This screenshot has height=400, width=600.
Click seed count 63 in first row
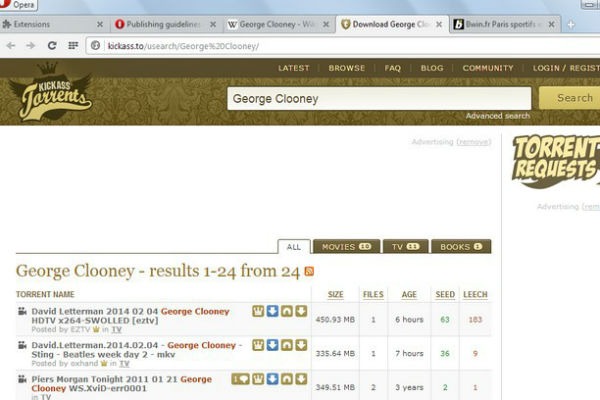pos(445,320)
